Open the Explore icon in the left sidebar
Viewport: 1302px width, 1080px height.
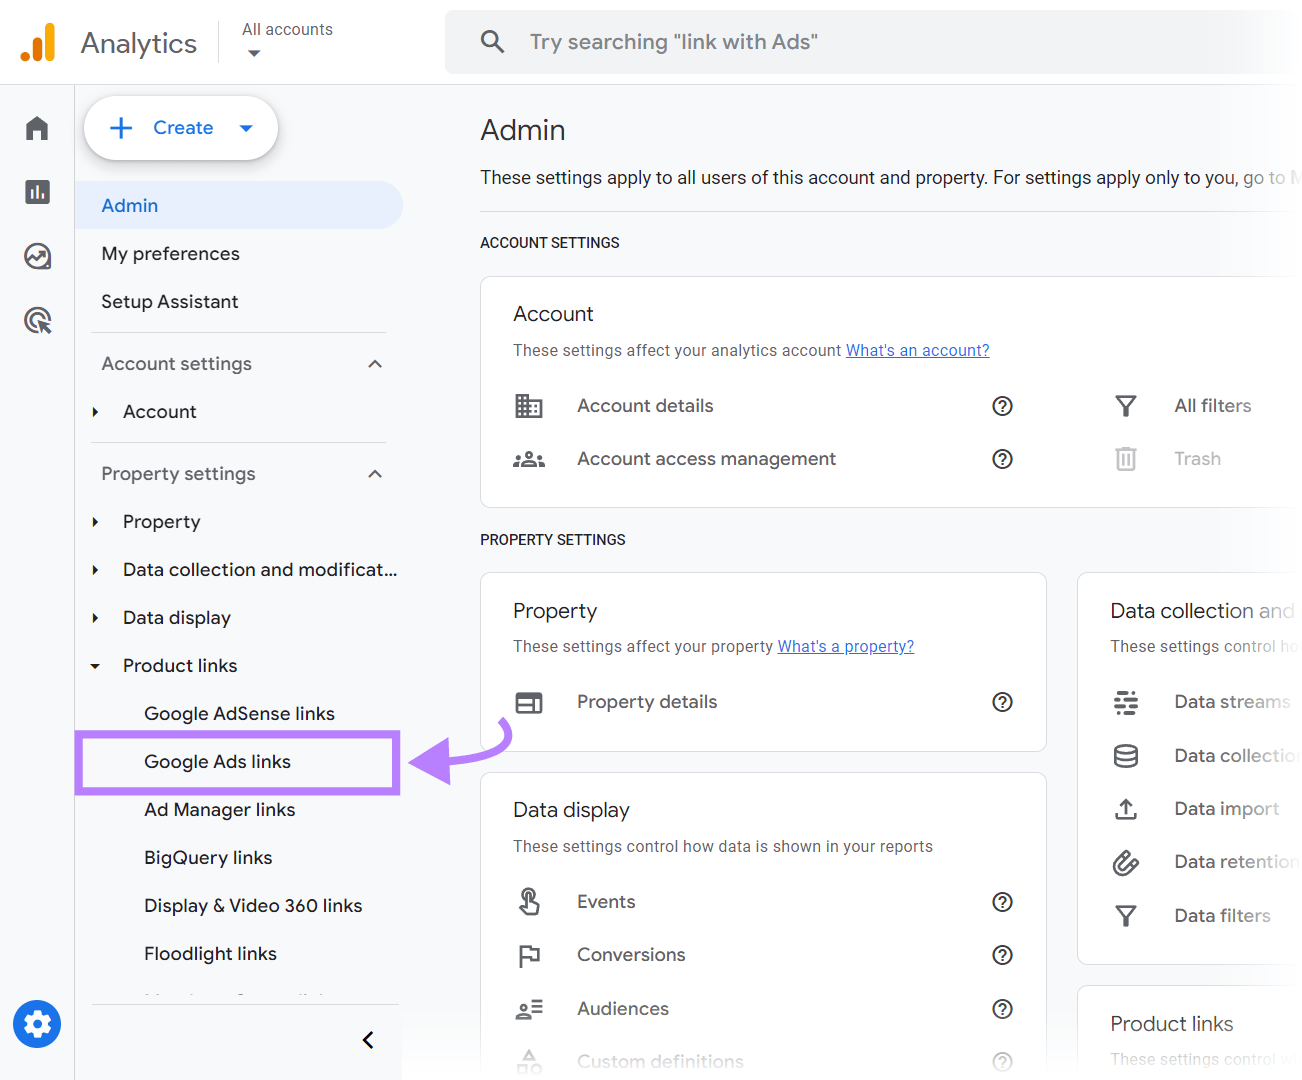tap(37, 256)
